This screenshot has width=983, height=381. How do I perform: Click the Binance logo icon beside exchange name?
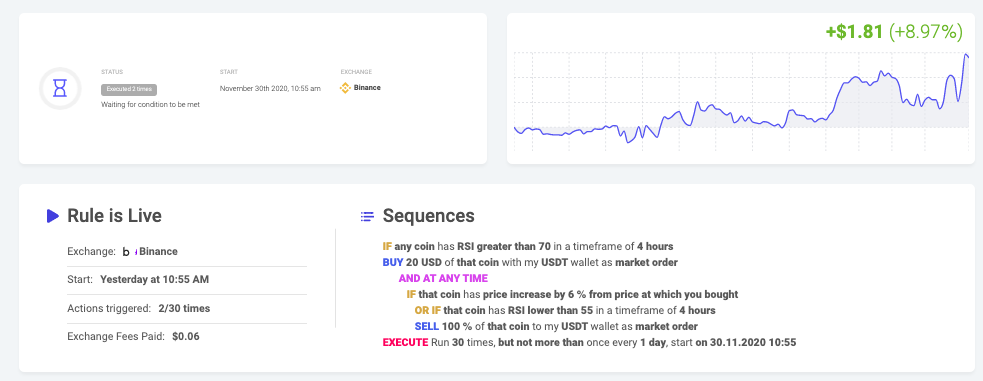(x=345, y=88)
